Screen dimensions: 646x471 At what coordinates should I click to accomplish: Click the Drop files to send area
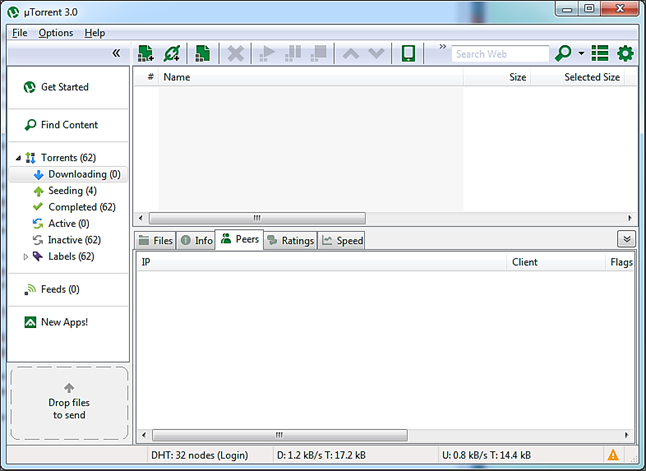(x=69, y=403)
